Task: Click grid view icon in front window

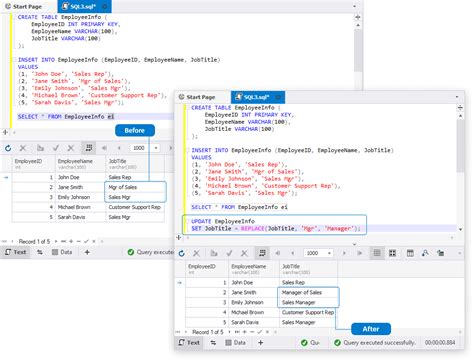Action: pos(377,253)
